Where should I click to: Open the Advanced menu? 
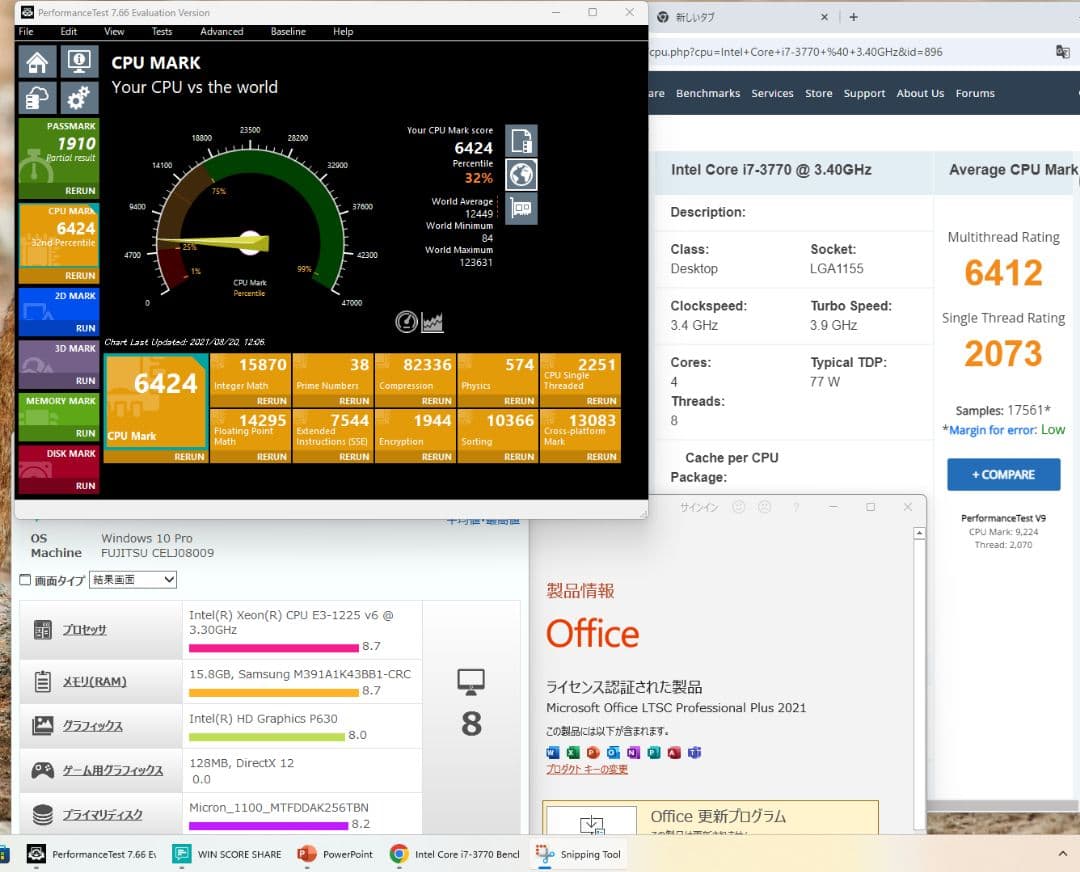click(221, 31)
